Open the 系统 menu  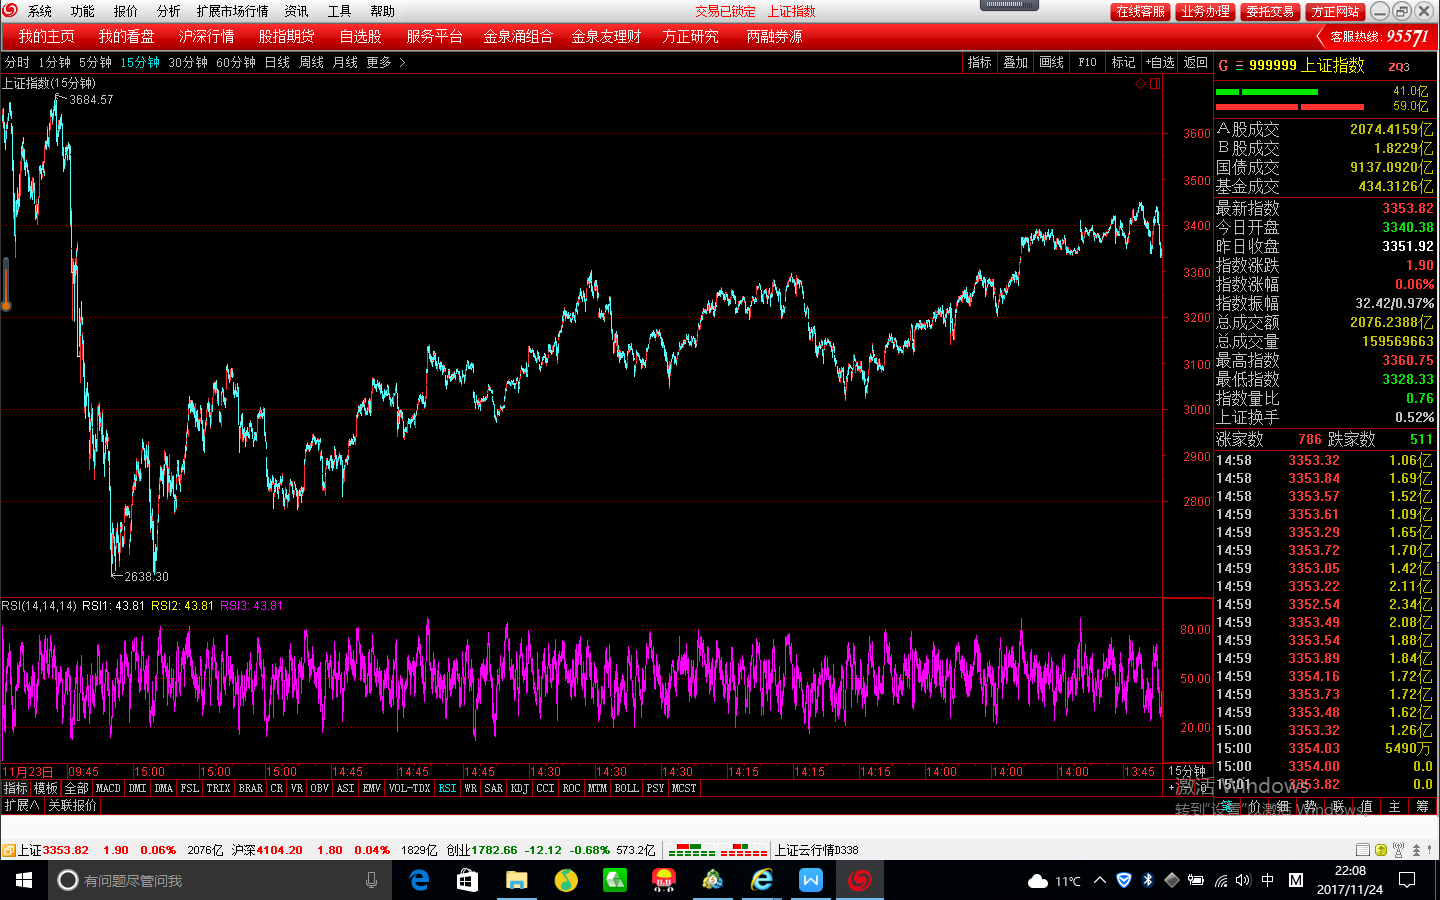point(40,12)
